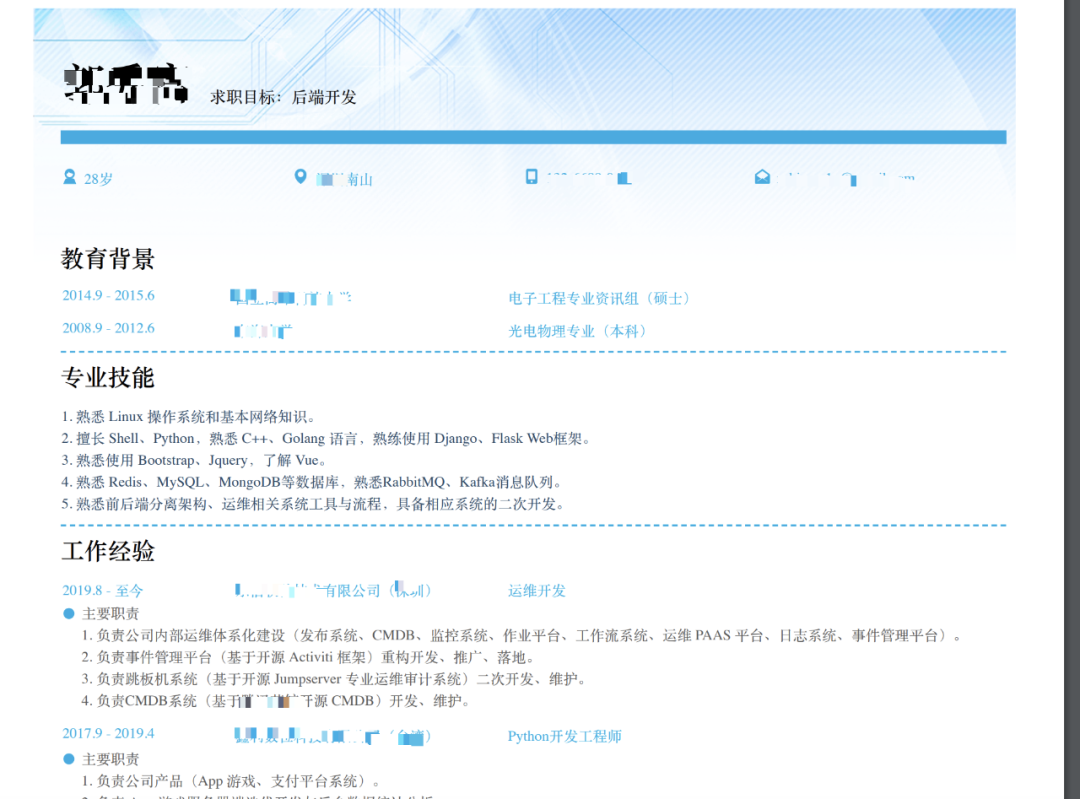Screen dimensions: 1080x799
Task: Select the 工作经验 section heading
Action: (108, 551)
